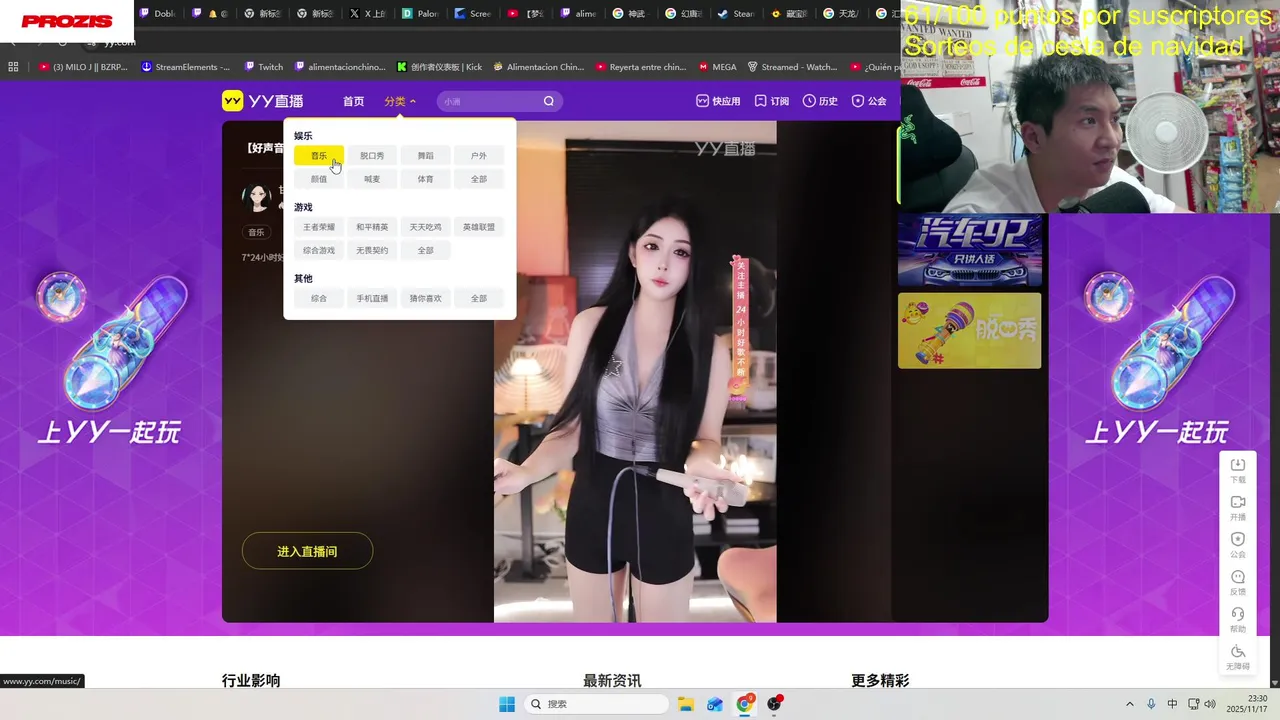Select the 舞蹈 dance category
The width and height of the screenshot is (1280, 720).
click(426, 155)
